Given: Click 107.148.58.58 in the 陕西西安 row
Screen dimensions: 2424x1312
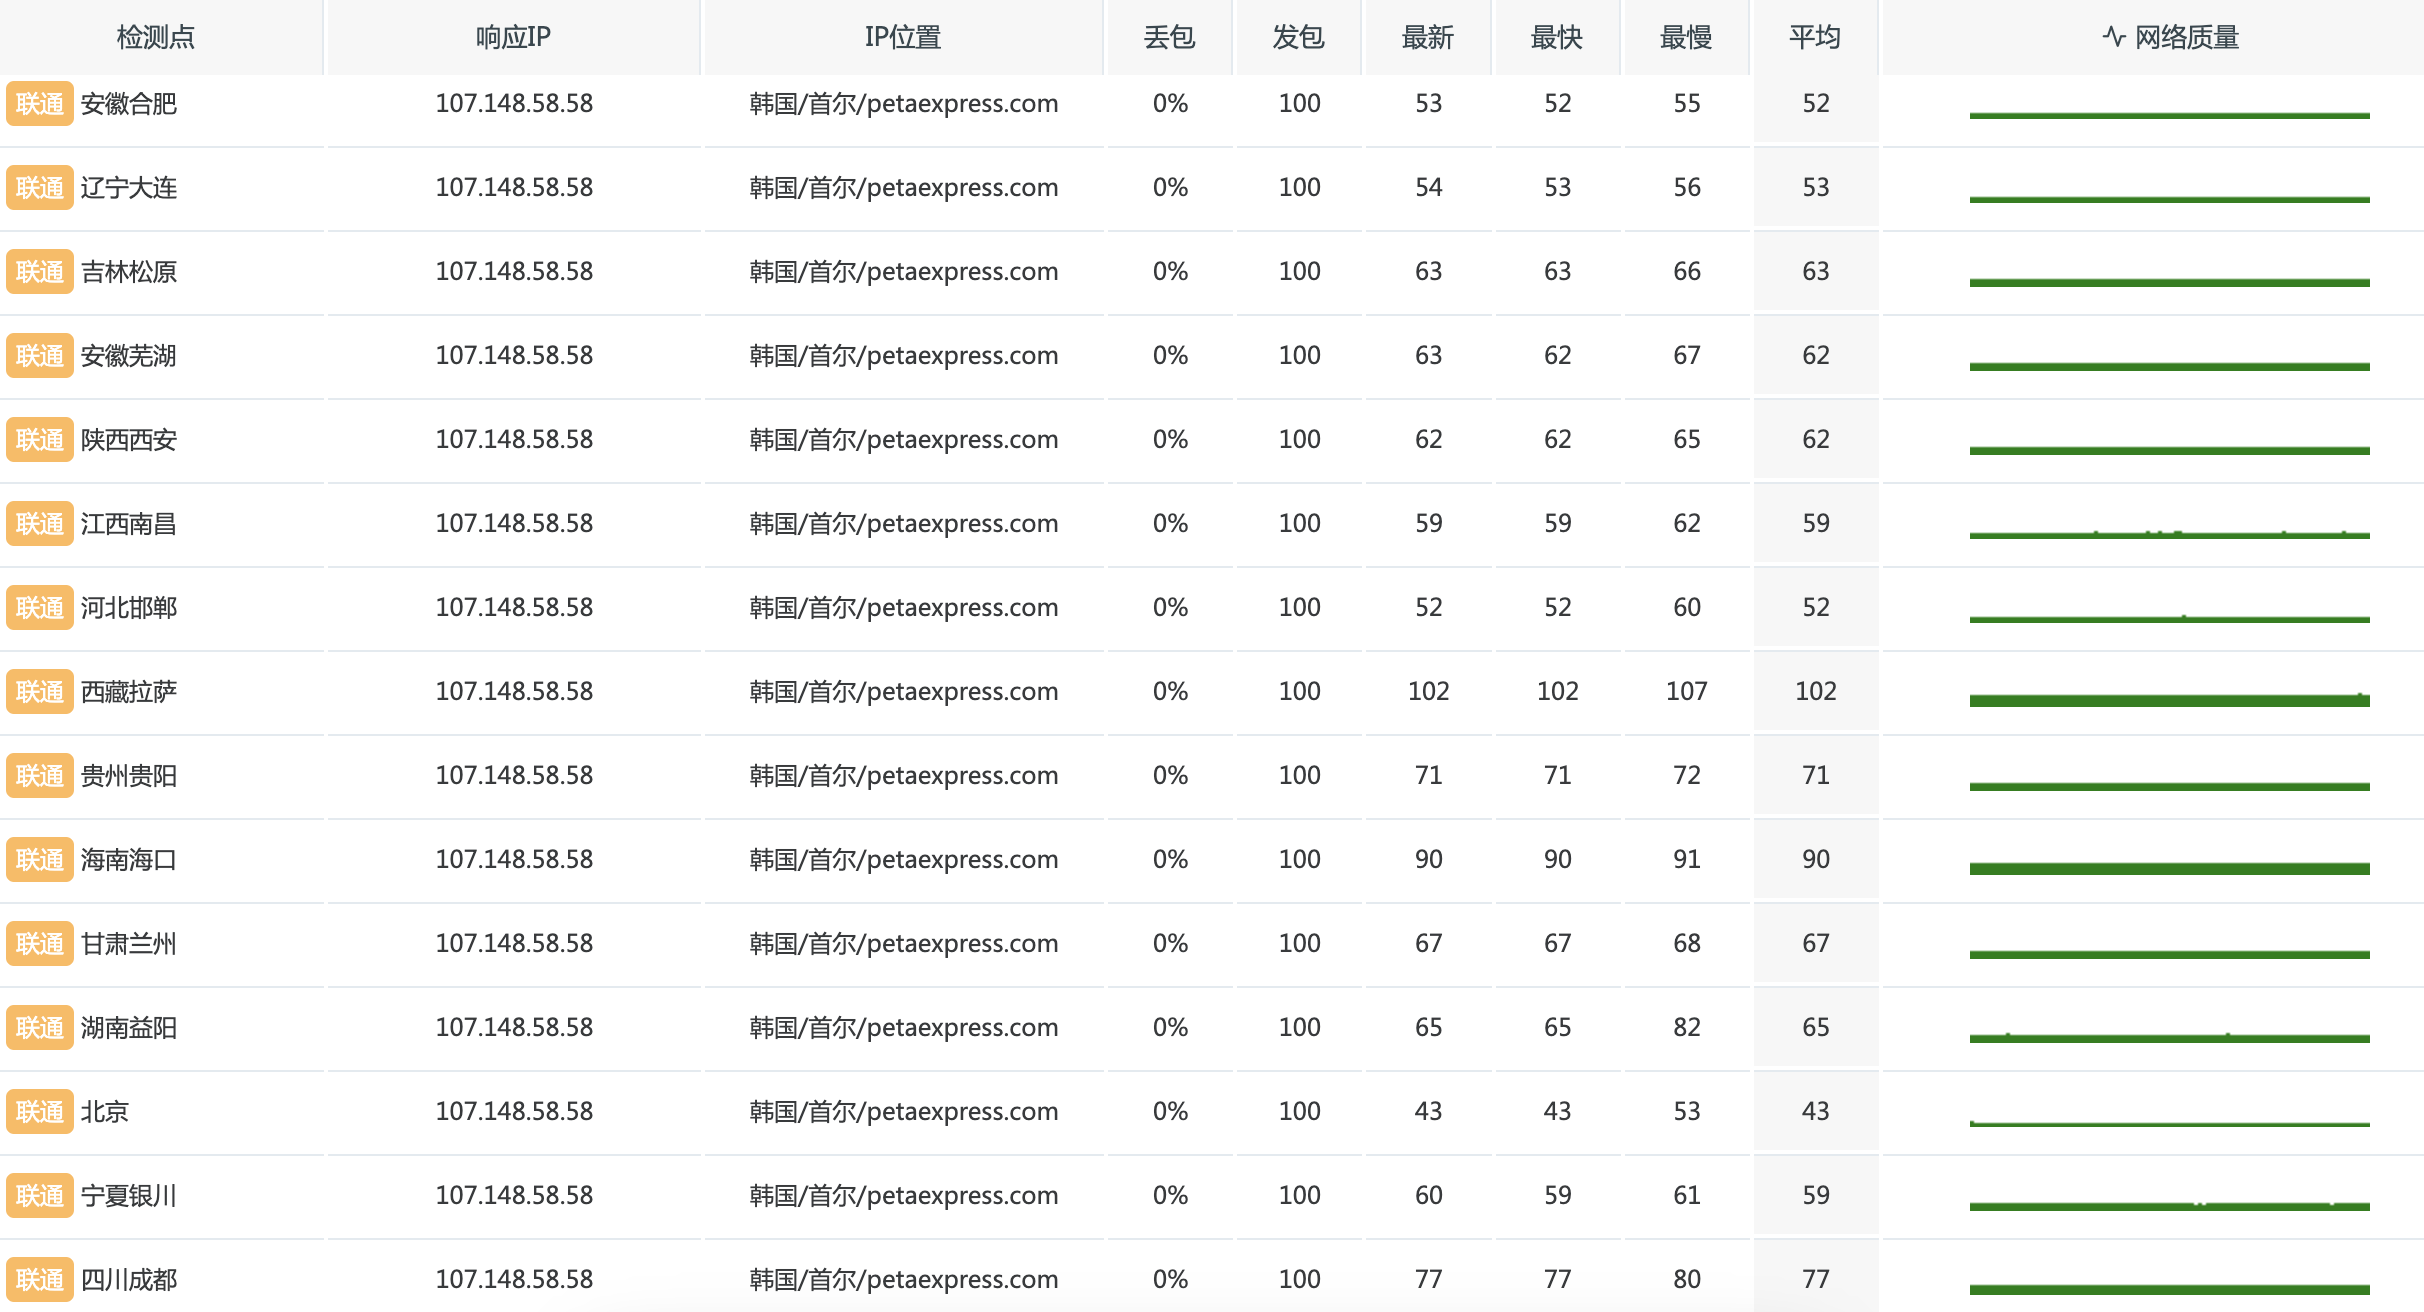Looking at the screenshot, I should [x=514, y=440].
